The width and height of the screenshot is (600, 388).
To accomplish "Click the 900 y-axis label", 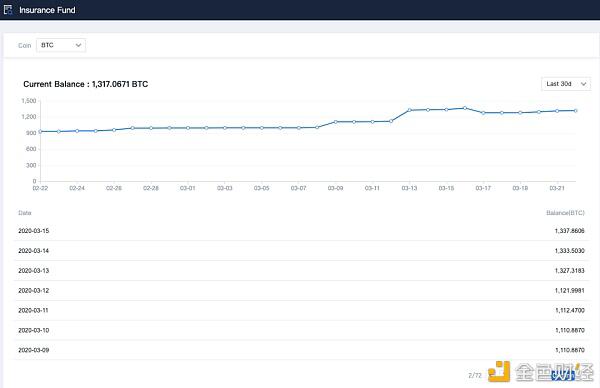I will pyautogui.click(x=31, y=133).
